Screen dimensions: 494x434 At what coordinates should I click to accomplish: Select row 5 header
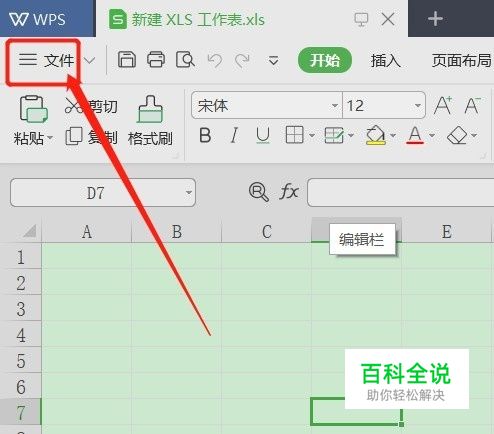tap(21, 361)
